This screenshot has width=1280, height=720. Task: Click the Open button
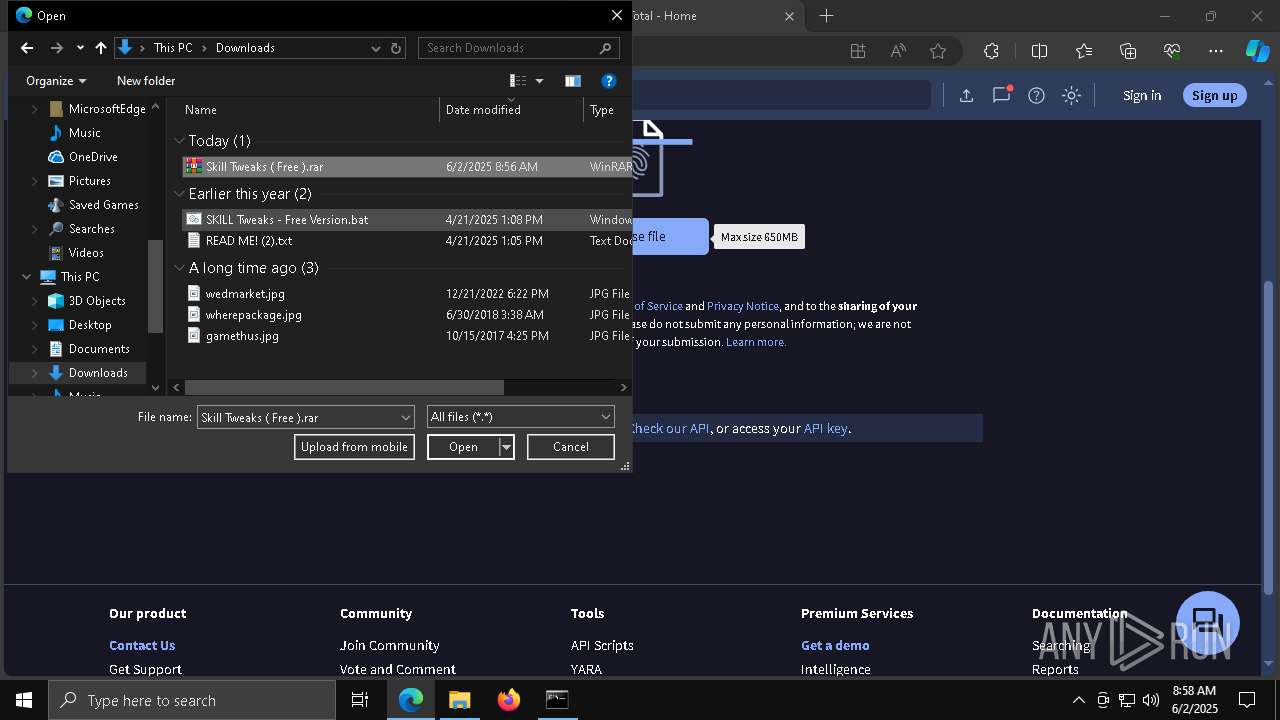pyautogui.click(x=463, y=447)
